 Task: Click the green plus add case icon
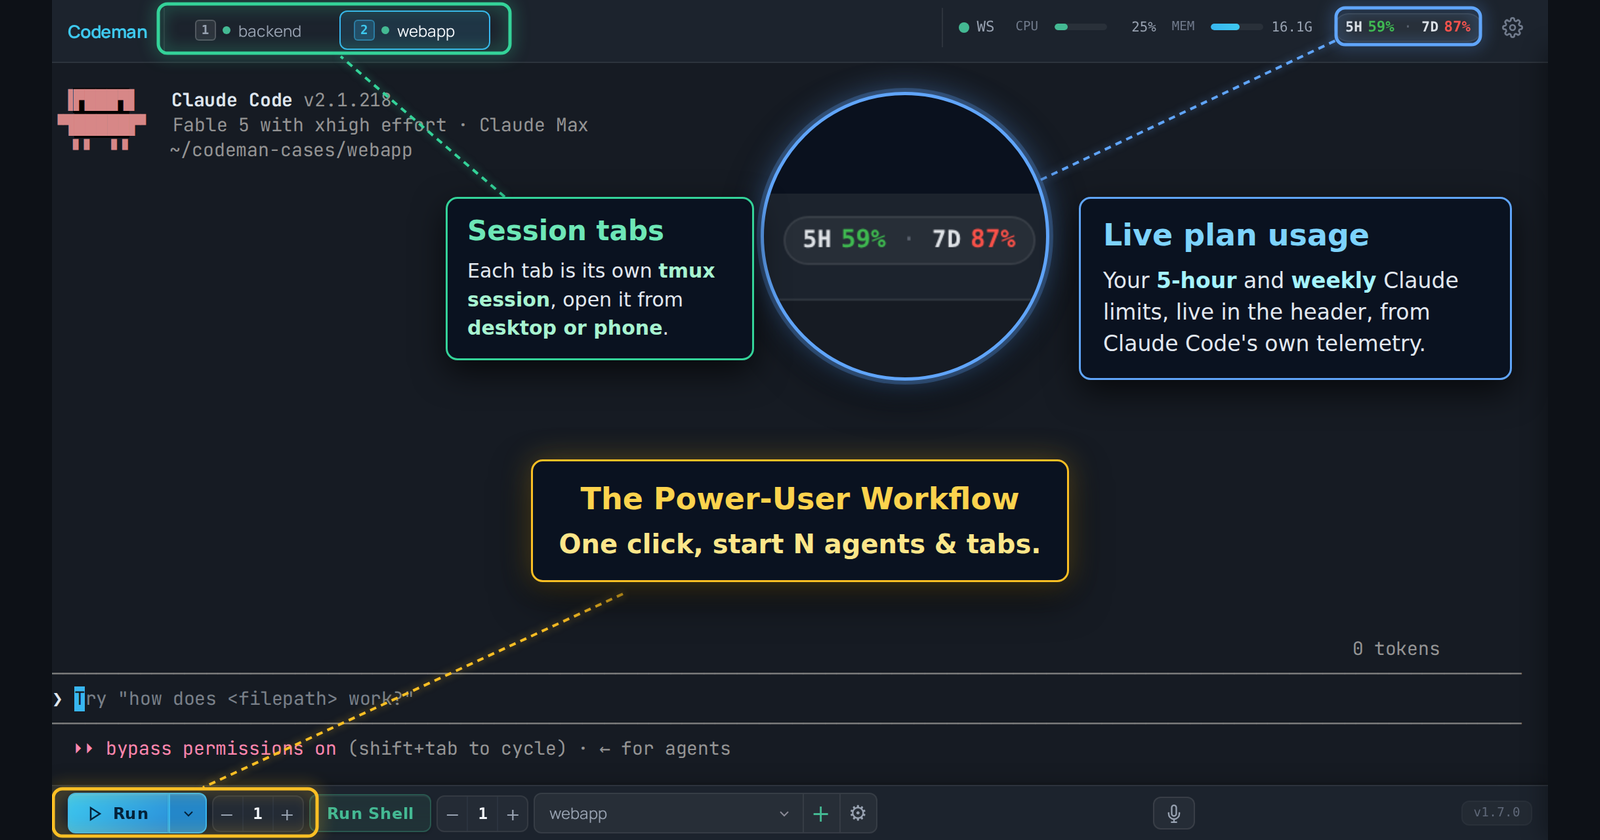[x=821, y=814]
